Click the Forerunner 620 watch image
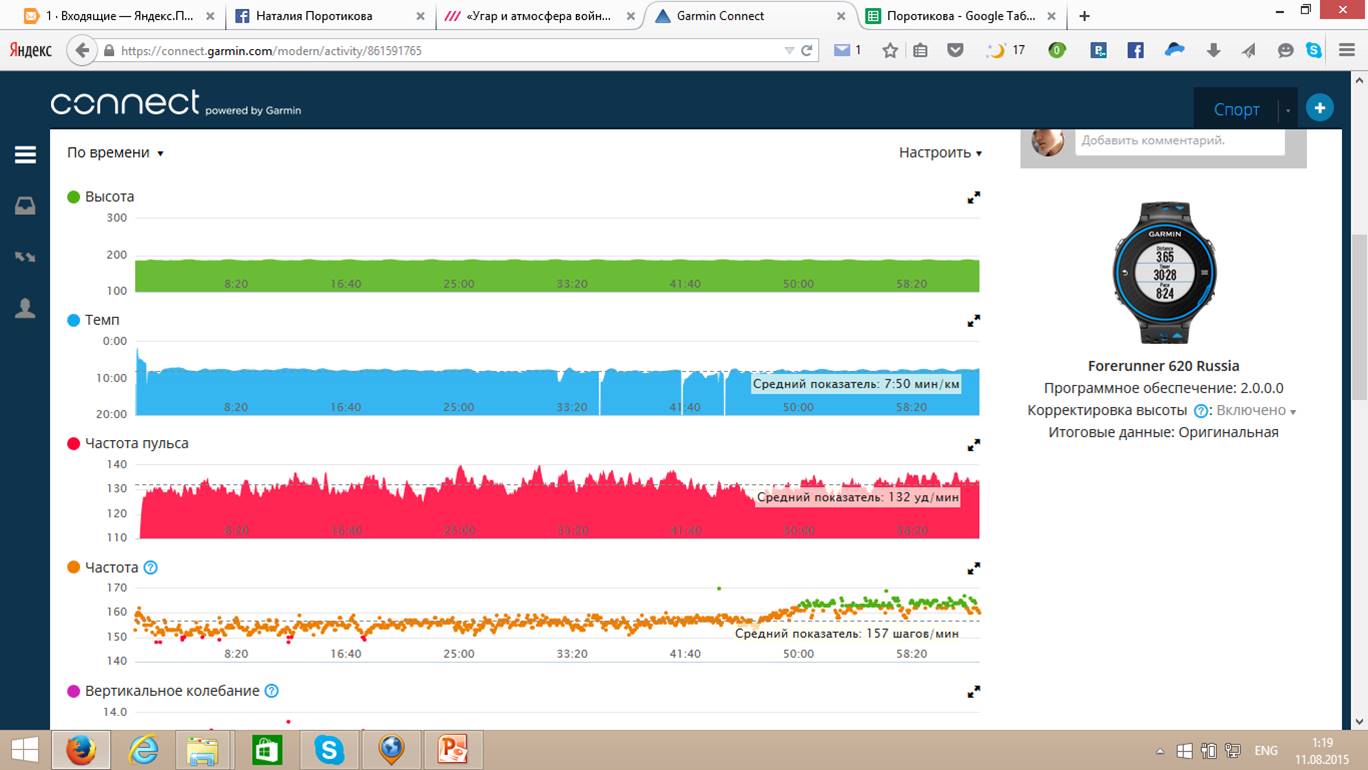Screen dimensions: 1368x770 coord(1164,271)
